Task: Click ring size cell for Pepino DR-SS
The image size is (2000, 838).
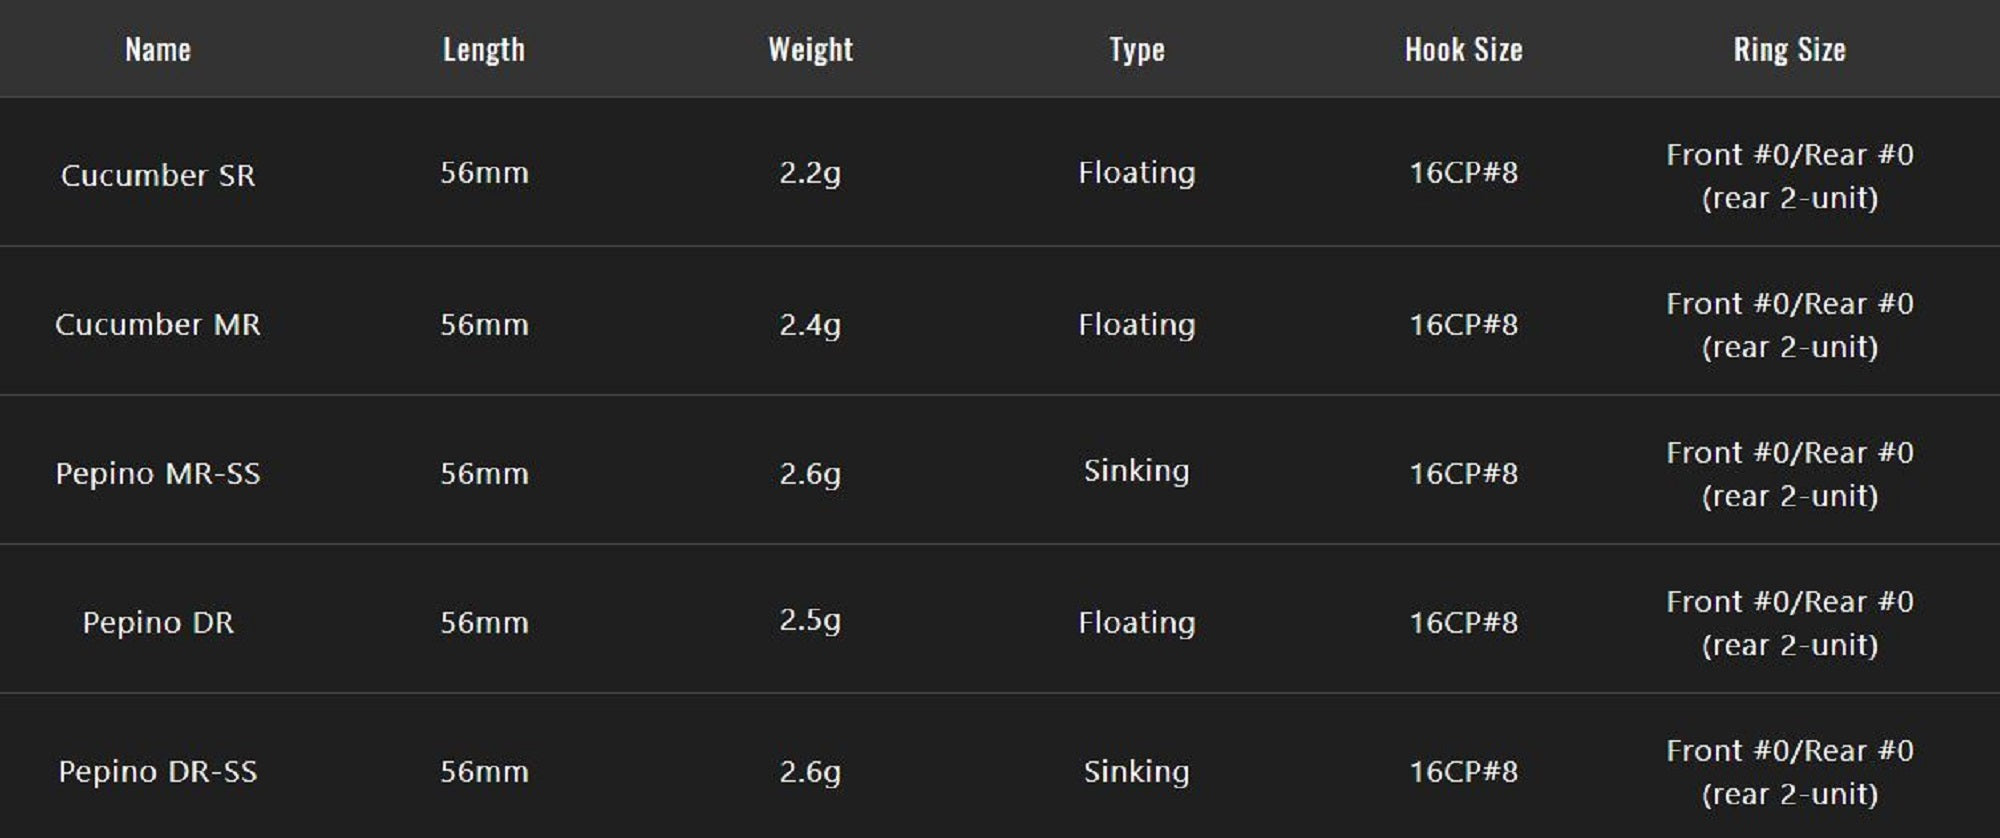Action: (x=1789, y=772)
